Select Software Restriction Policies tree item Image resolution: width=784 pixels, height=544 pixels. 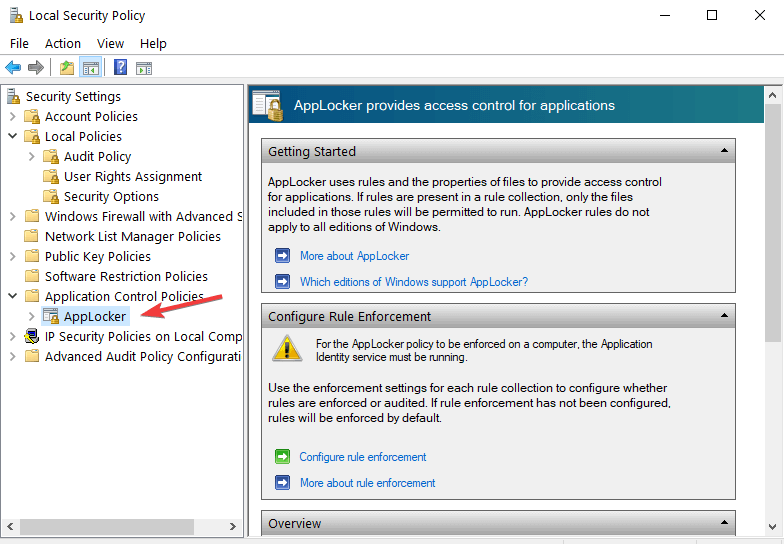pyautogui.click(x=126, y=276)
